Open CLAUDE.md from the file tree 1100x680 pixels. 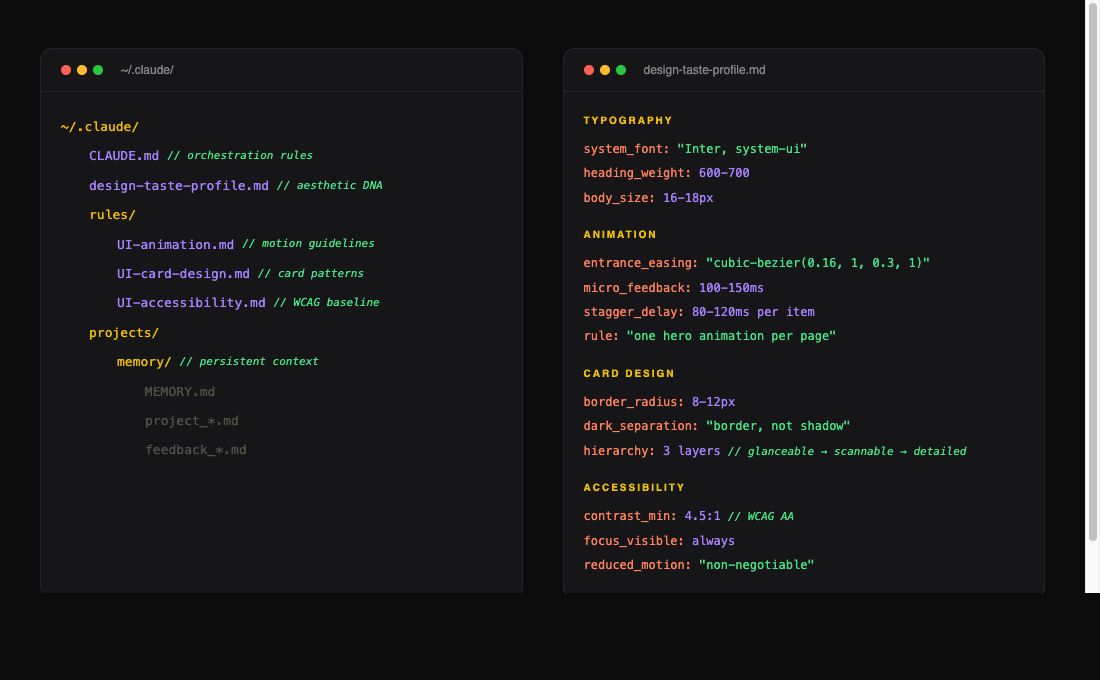tap(123, 155)
